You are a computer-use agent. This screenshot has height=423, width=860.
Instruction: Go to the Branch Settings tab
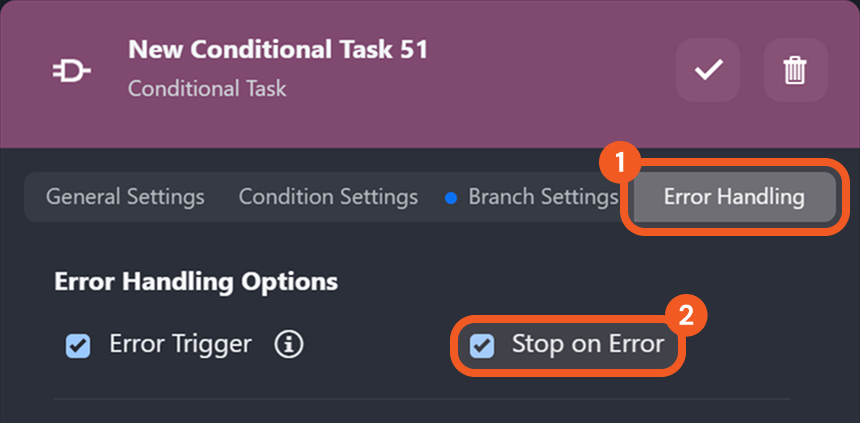pyautogui.click(x=542, y=197)
